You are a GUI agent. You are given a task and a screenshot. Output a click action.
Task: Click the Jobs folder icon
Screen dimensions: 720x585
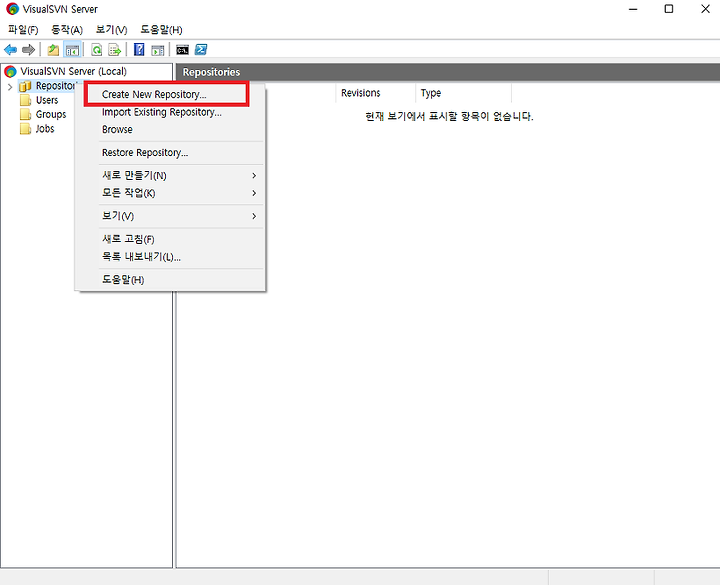point(26,129)
